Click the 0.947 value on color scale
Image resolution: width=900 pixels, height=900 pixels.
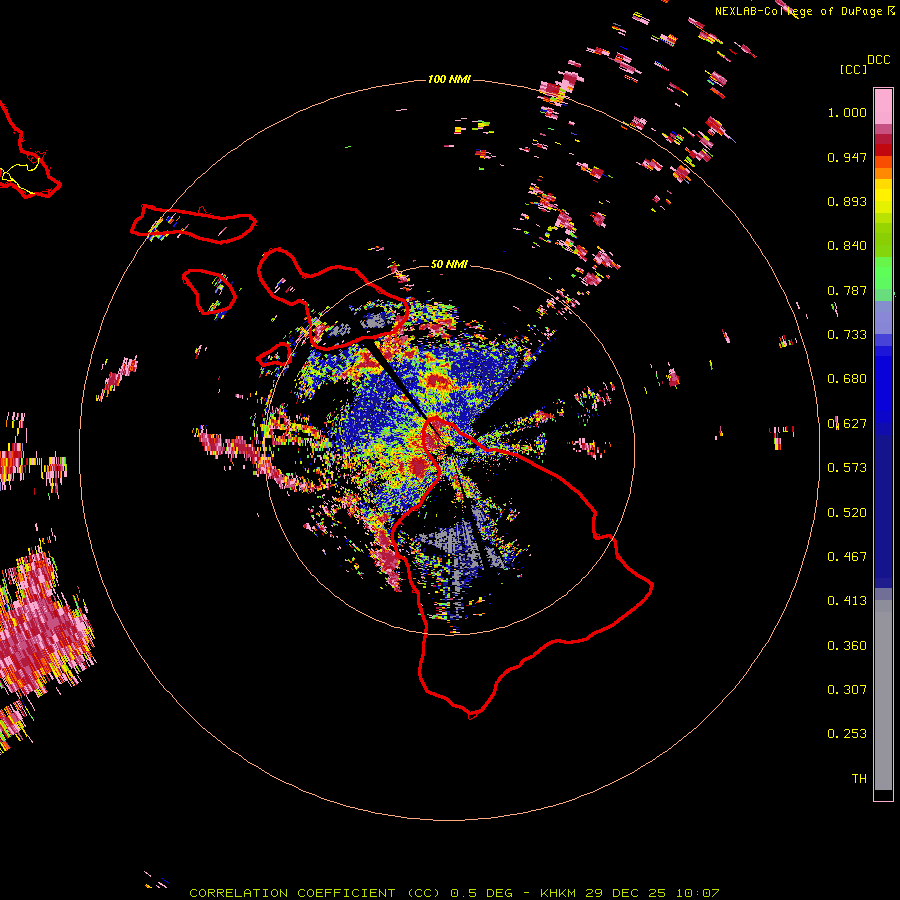(847, 157)
